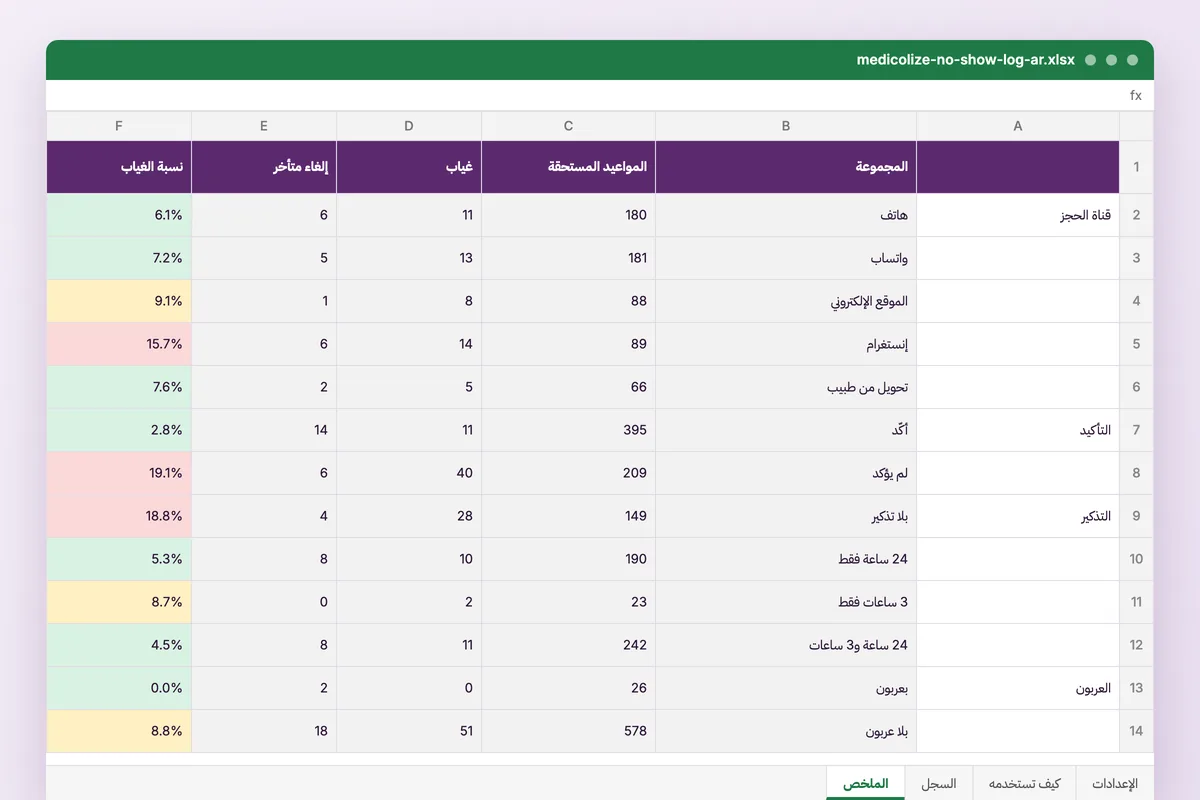Click the نسبة الغياب header cell
Screen dimensions: 1200x800
pos(119,167)
